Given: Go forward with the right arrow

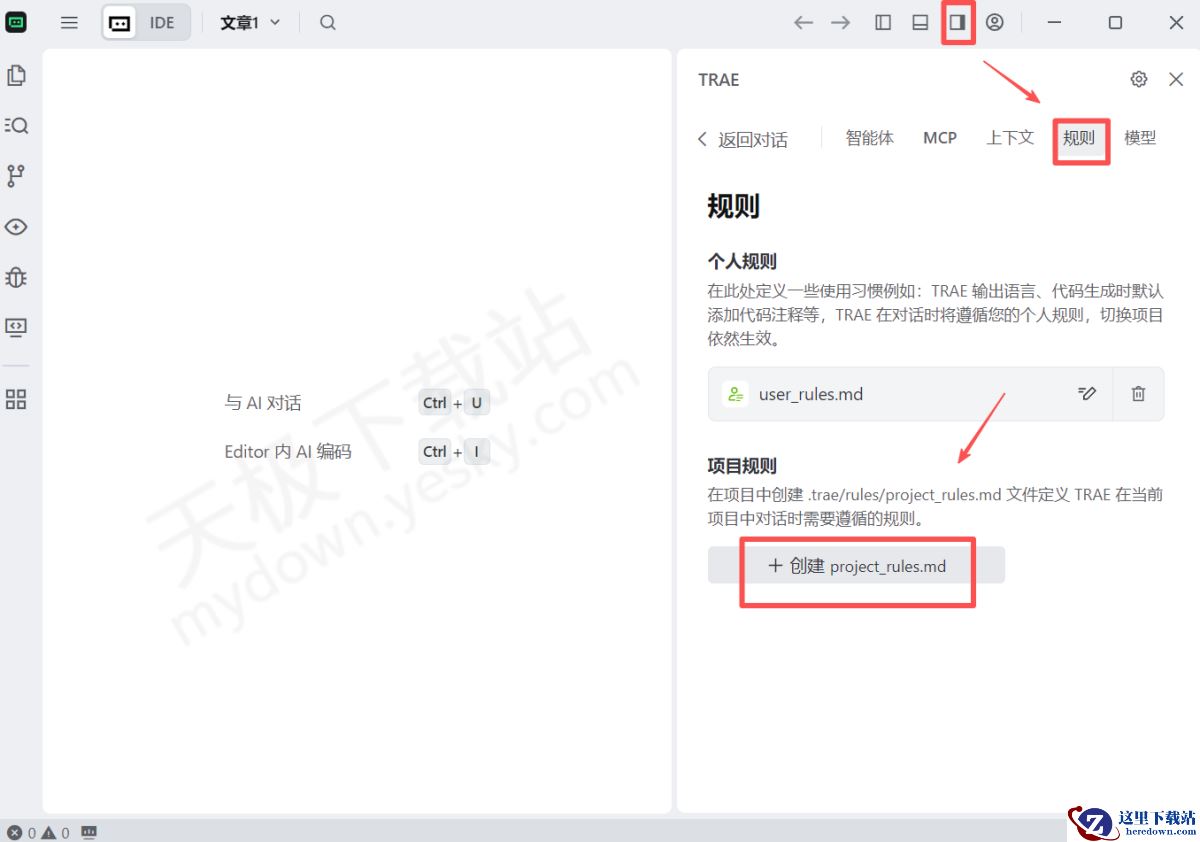Looking at the screenshot, I should pyautogui.click(x=841, y=22).
